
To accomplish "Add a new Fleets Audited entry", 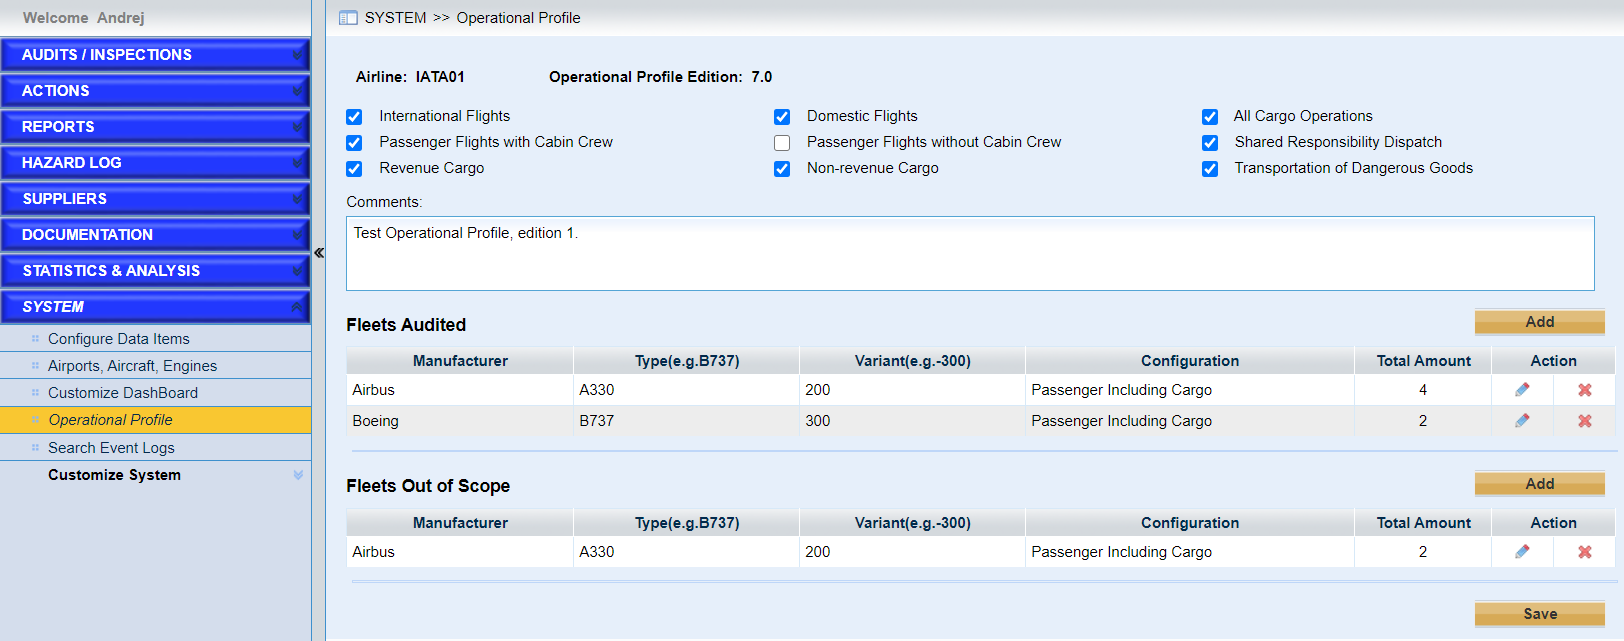I will pyautogui.click(x=1539, y=322).
